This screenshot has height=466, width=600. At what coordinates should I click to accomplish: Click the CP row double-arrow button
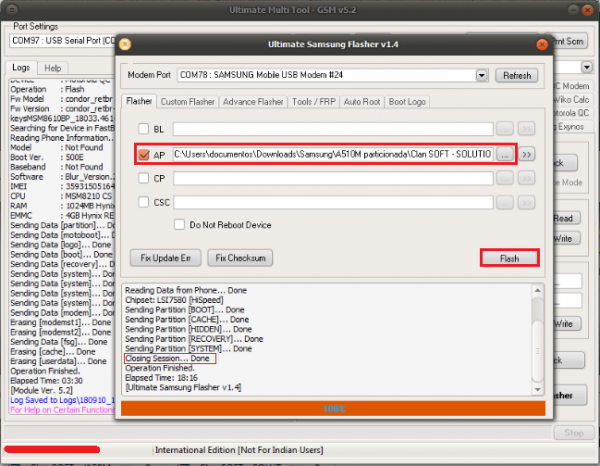527,178
